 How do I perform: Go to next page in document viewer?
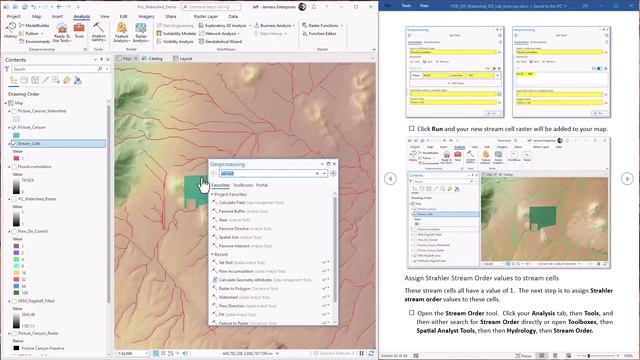[627, 178]
